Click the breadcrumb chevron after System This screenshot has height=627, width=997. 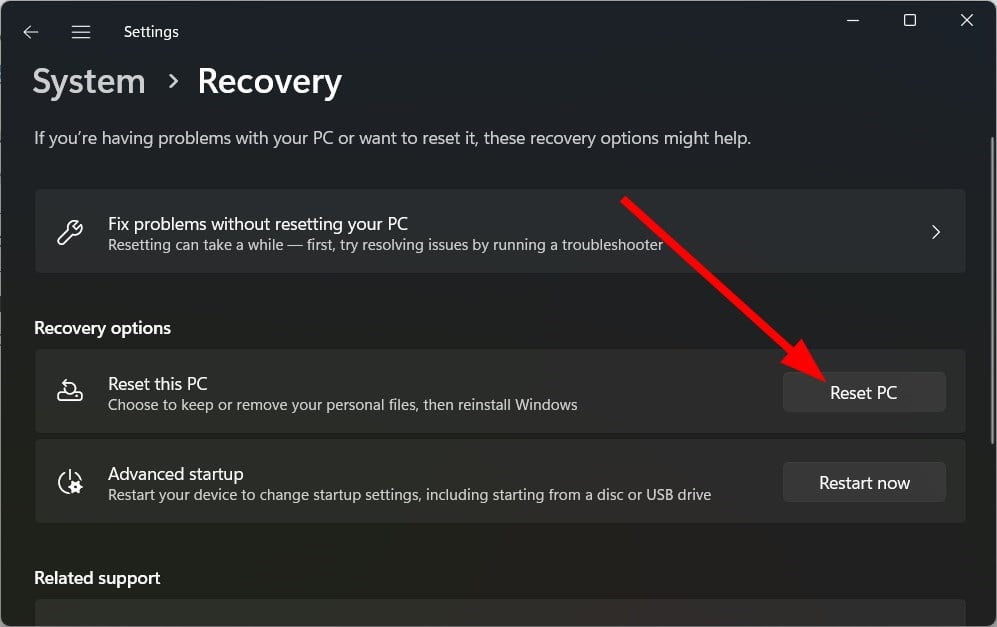[x=173, y=81]
